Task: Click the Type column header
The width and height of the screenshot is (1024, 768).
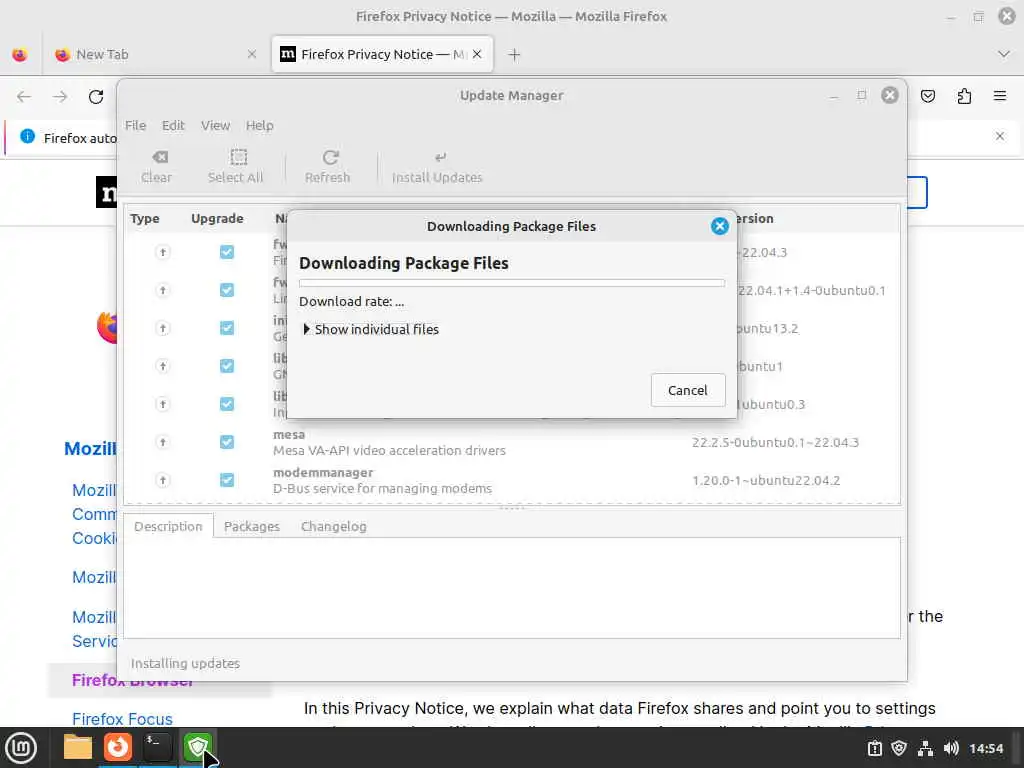Action: [x=145, y=219]
